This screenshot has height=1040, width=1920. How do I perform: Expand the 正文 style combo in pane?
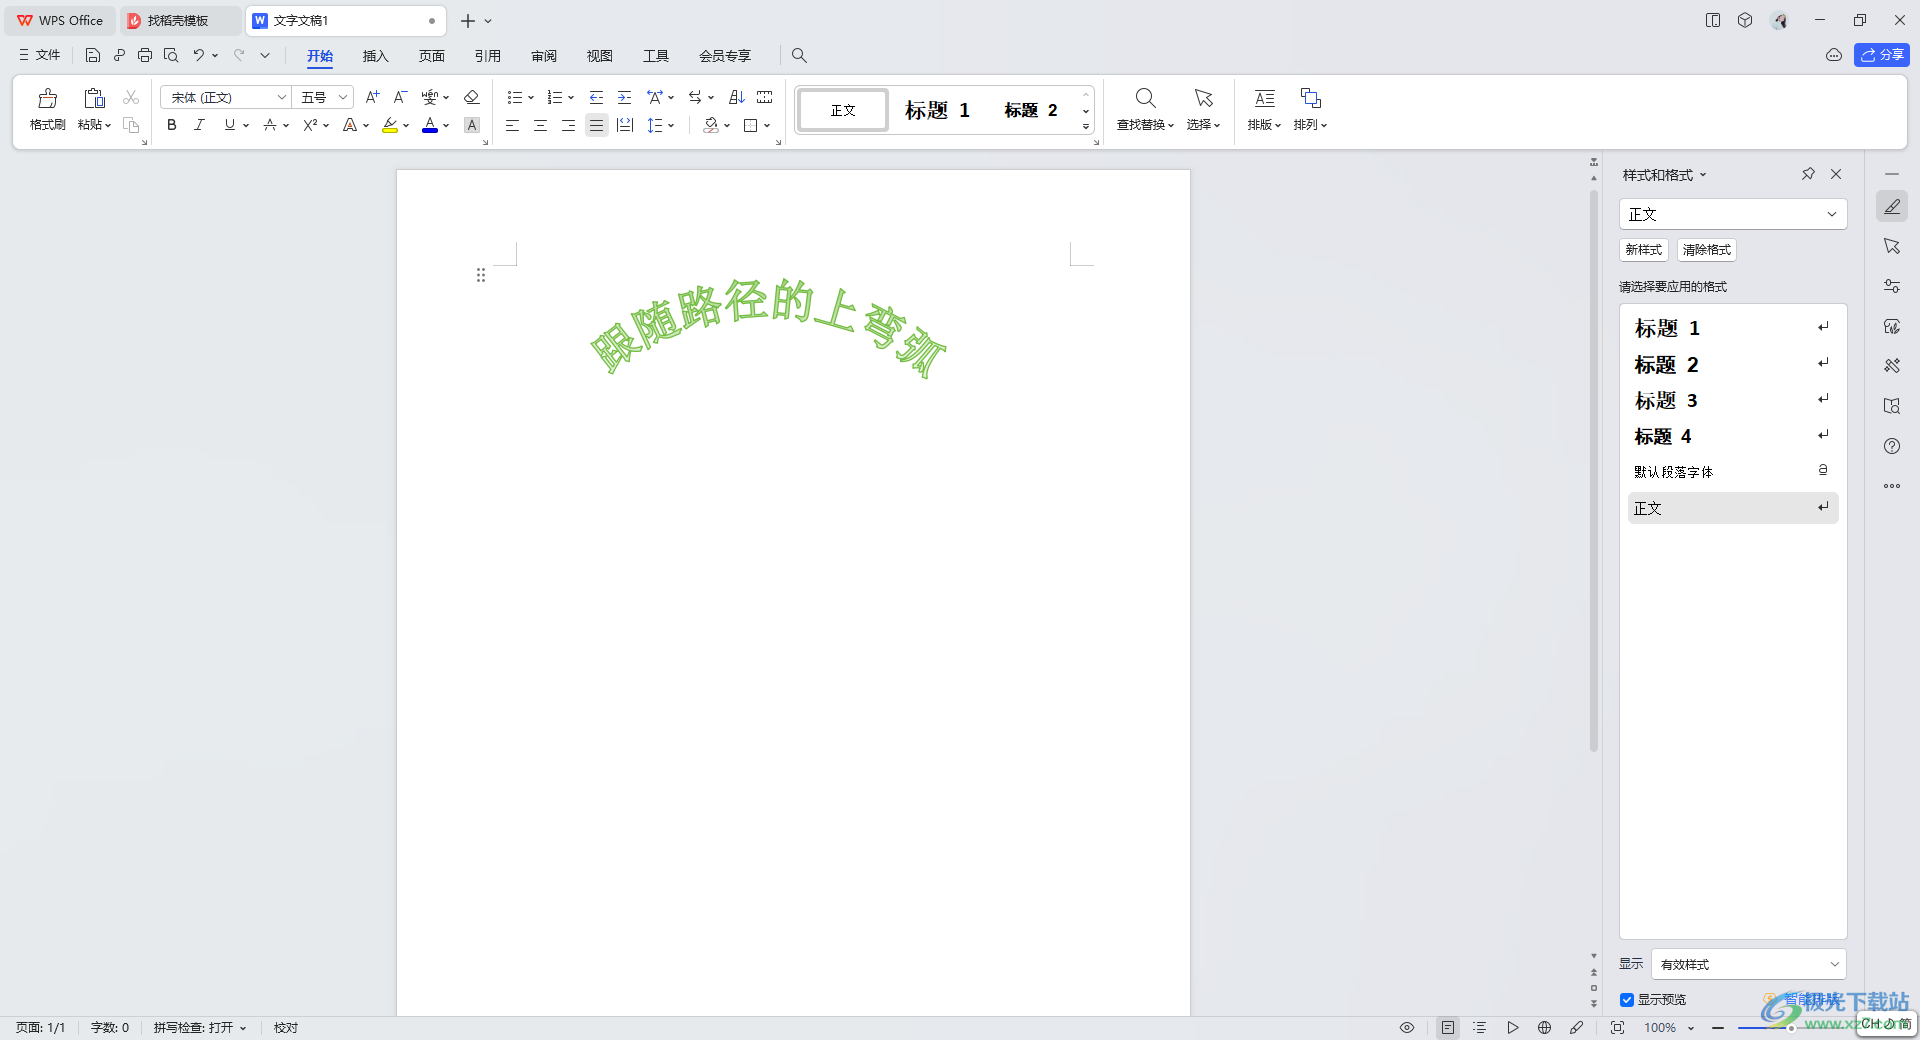tap(1832, 214)
